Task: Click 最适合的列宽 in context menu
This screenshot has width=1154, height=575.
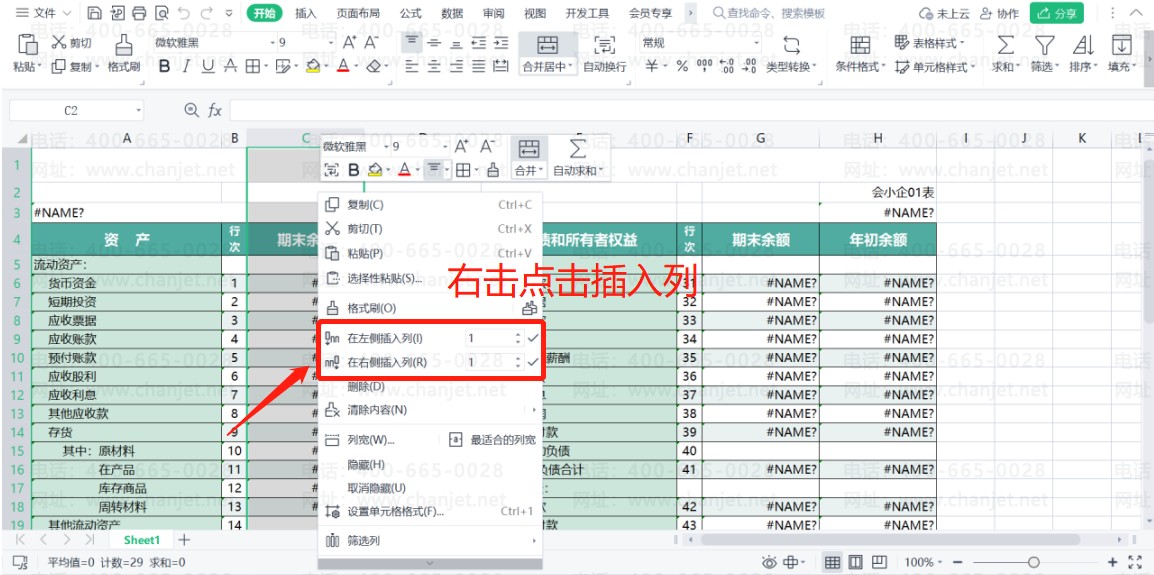Action: point(493,440)
